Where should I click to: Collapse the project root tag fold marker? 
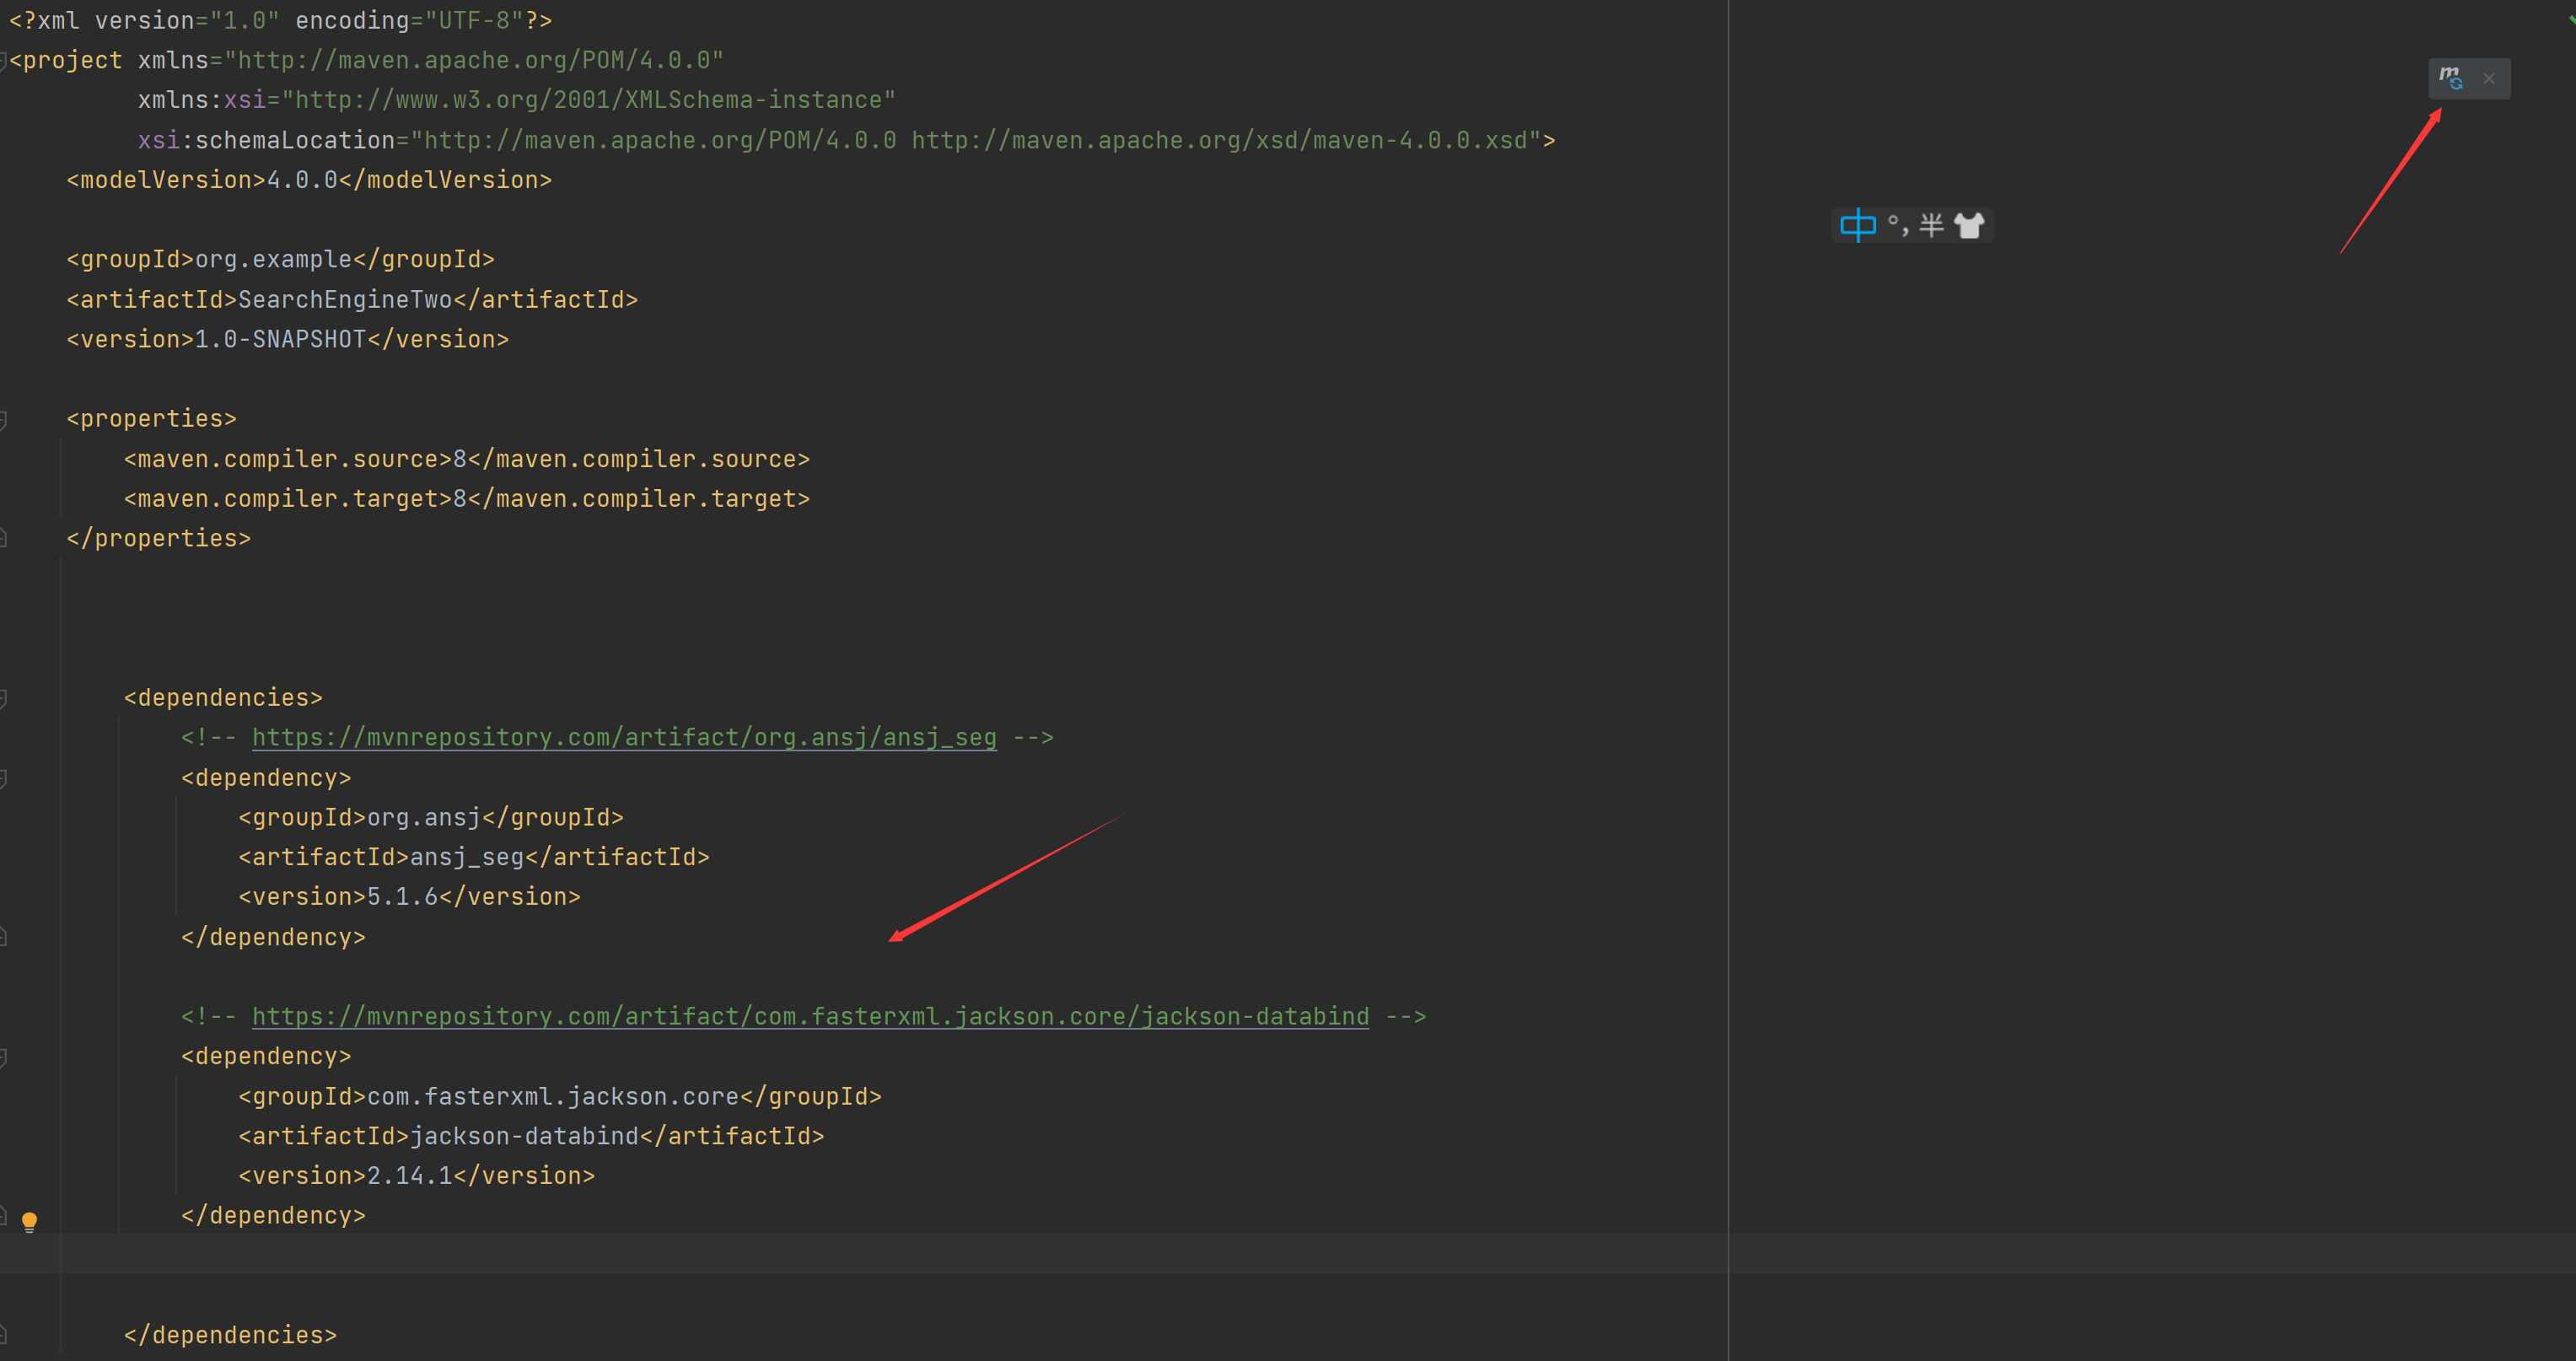pyautogui.click(x=4, y=61)
